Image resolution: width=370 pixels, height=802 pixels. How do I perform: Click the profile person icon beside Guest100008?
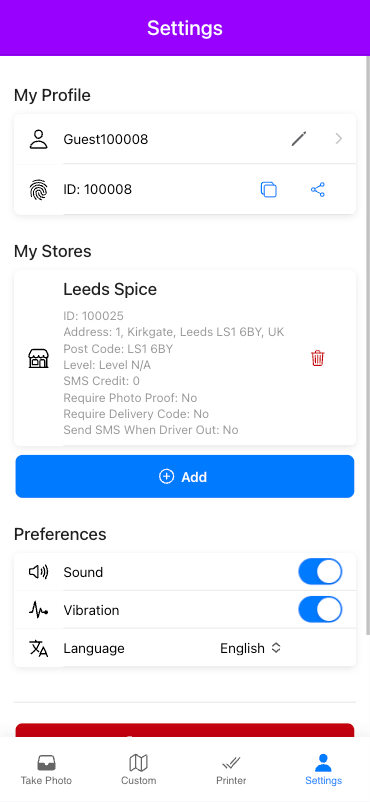tap(38, 139)
